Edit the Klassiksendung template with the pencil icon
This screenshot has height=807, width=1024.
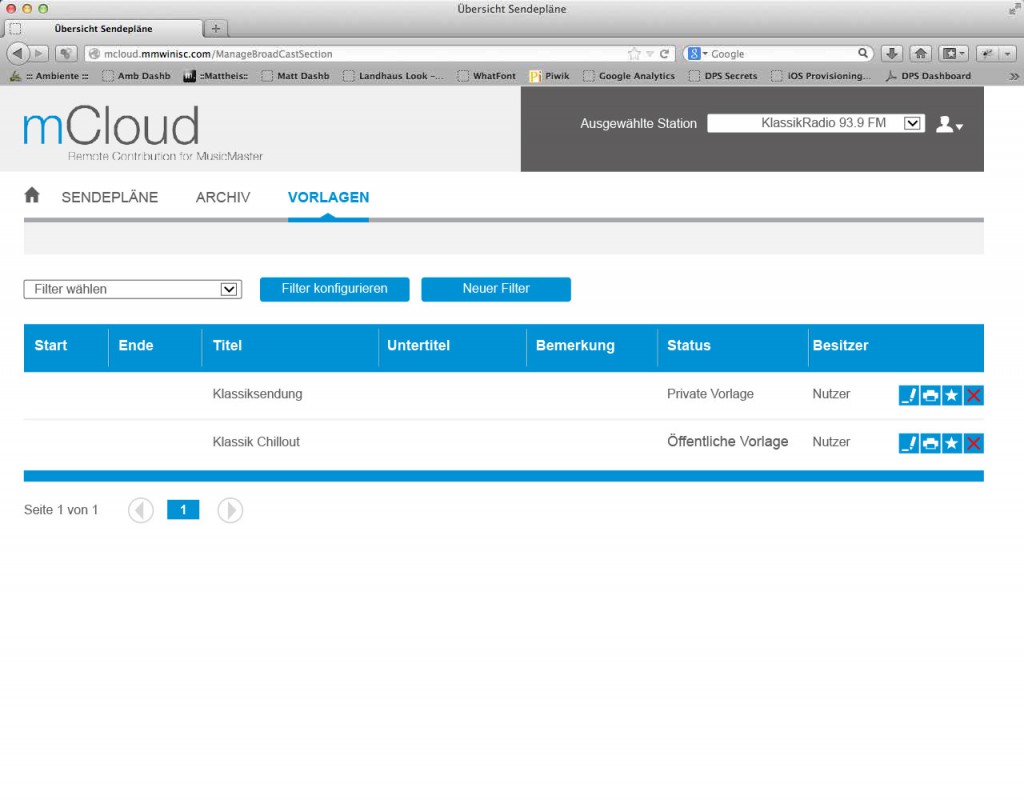[908, 395]
